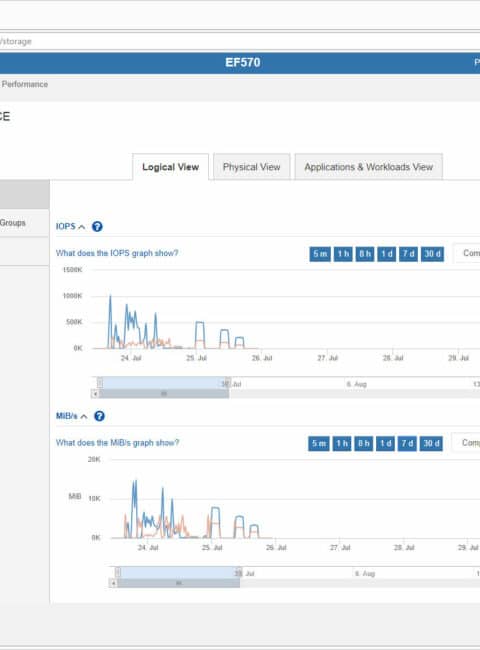Open 'What does the IOPS graph show?' link

[x=117, y=253]
